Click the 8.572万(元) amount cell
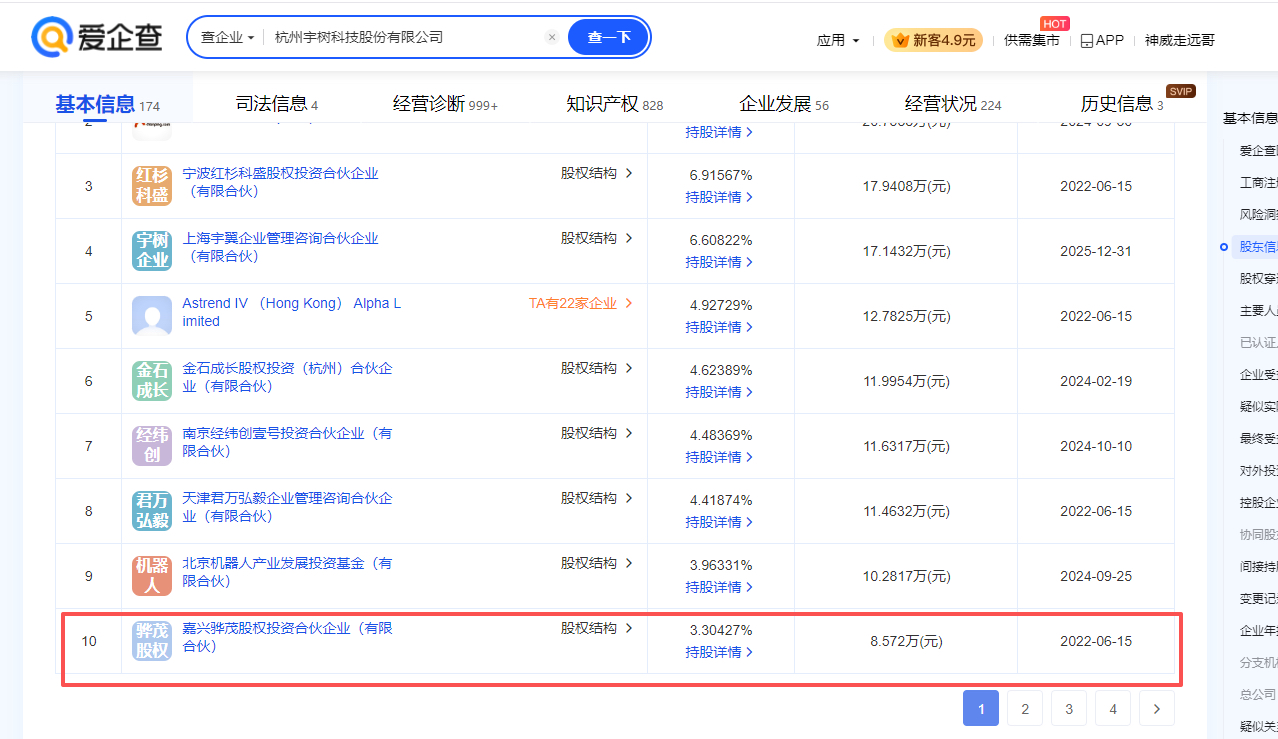This screenshot has height=739, width=1278. [906, 641]
